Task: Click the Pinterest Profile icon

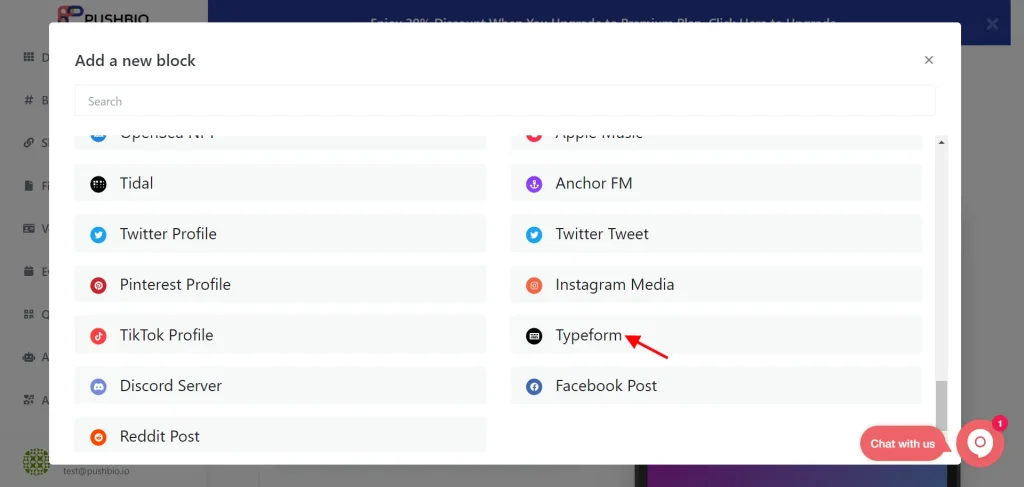Action: 98,285
